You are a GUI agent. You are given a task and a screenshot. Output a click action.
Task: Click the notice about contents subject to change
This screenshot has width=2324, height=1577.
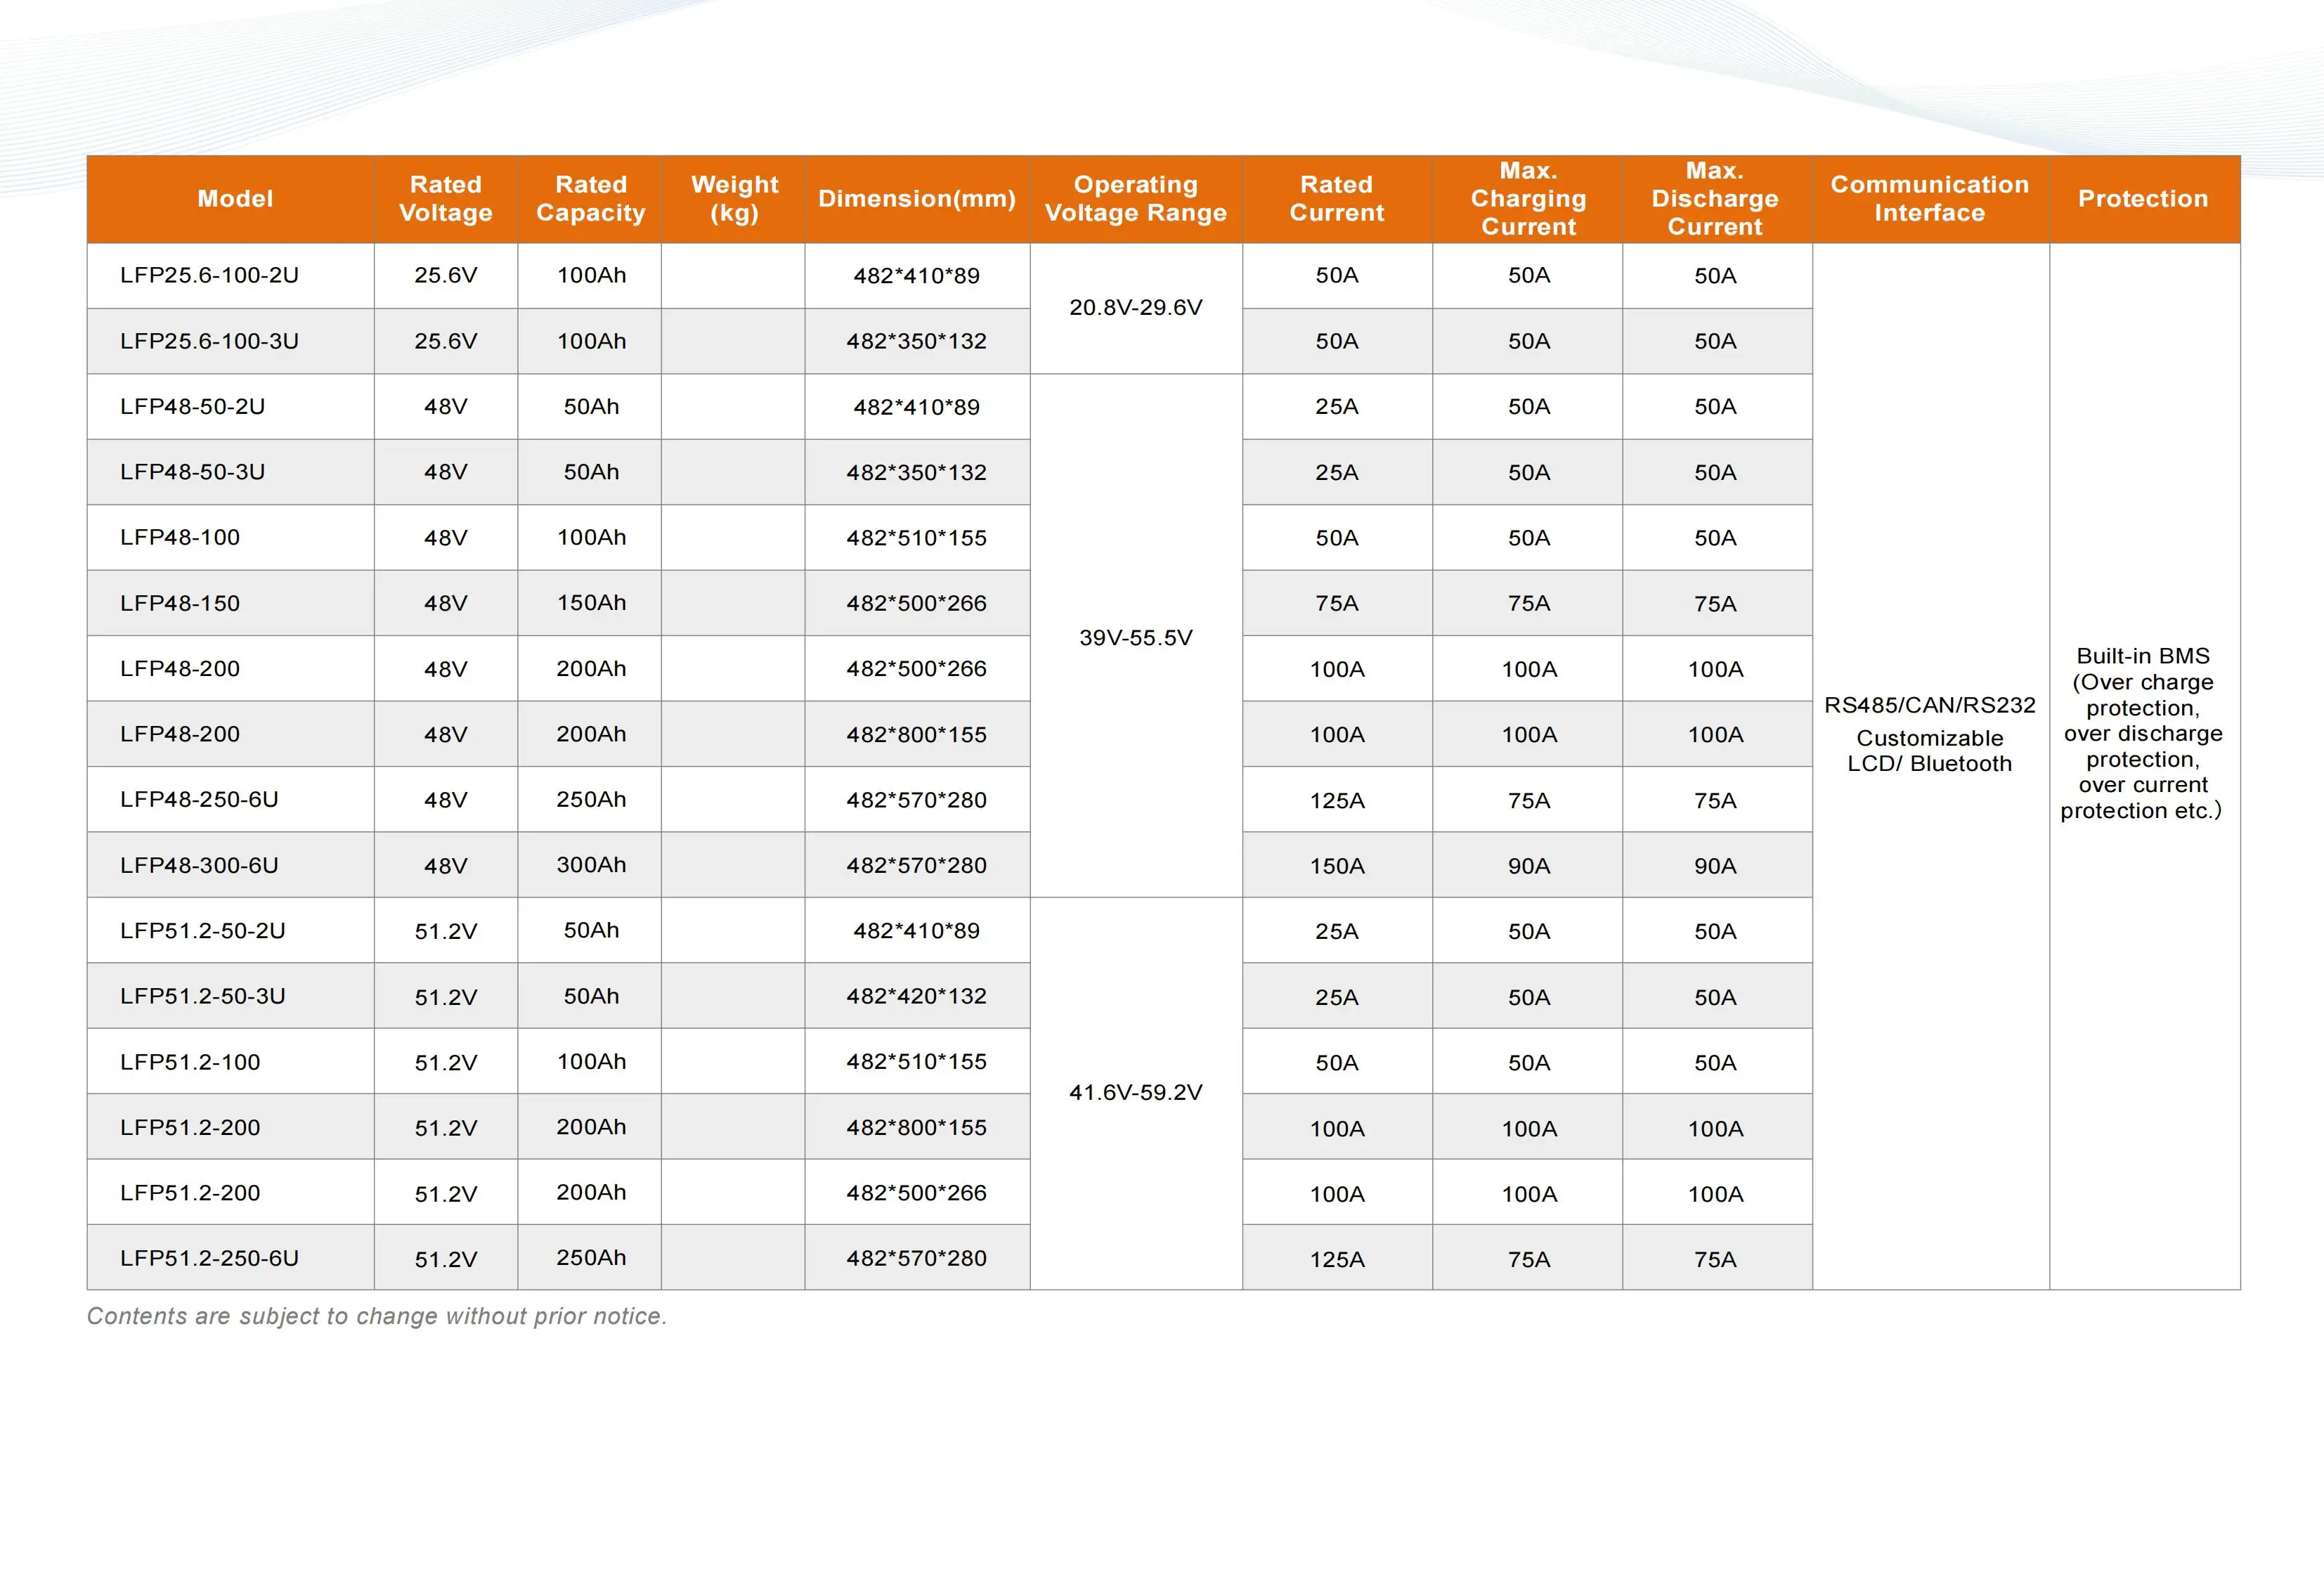click(377, 1317)
